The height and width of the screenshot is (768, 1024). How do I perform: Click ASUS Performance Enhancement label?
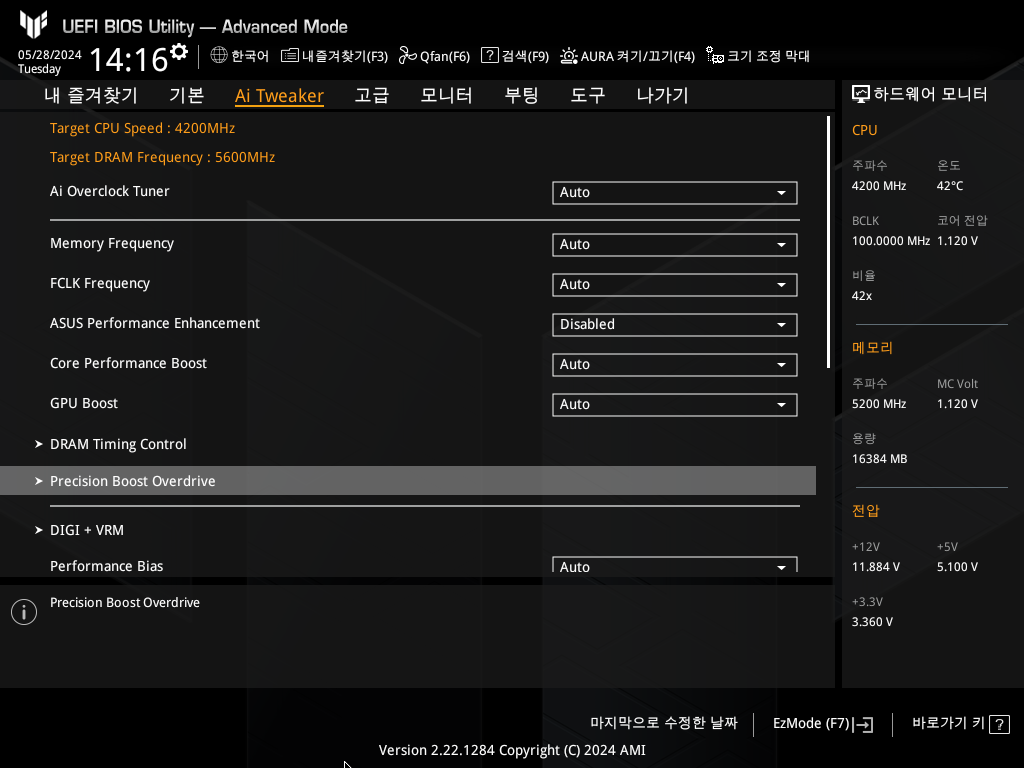pos(155,323)
